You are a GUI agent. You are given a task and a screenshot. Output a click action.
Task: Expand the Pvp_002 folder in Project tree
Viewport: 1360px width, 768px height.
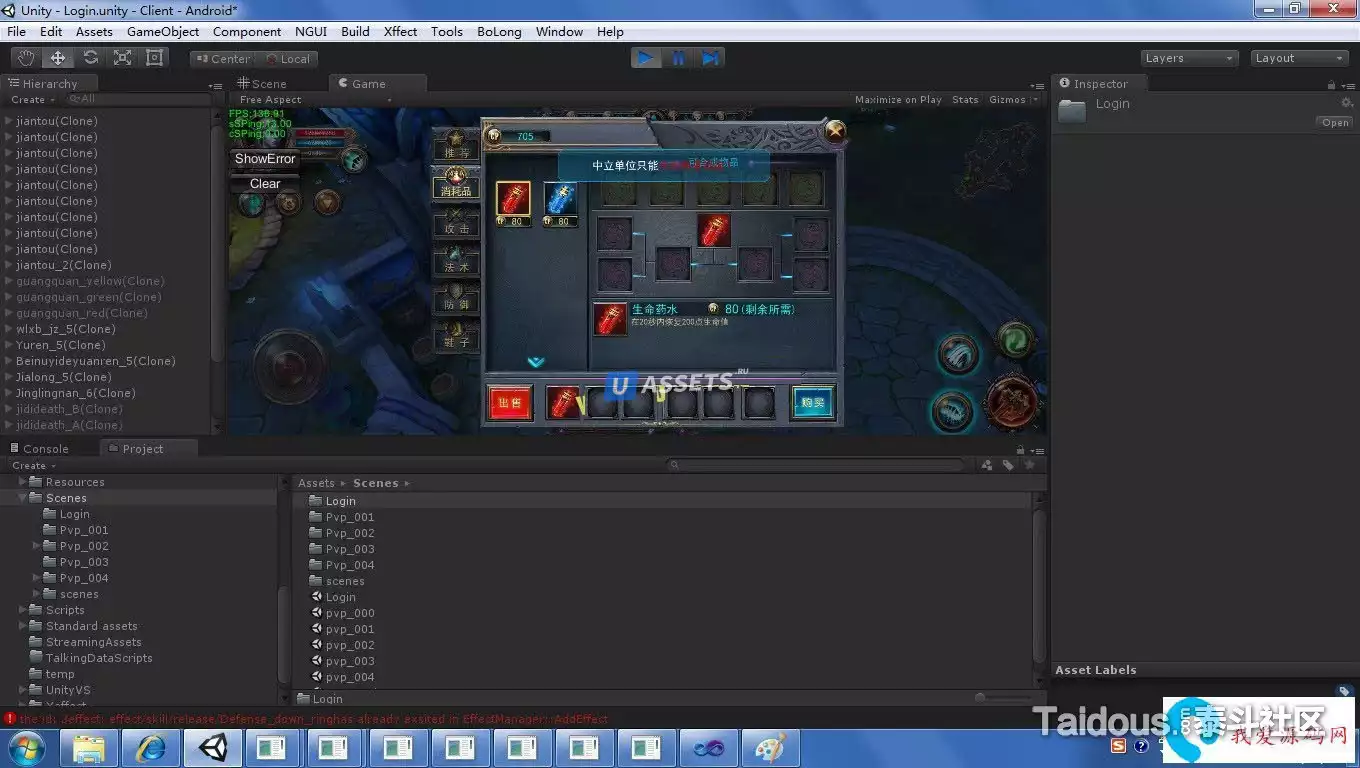(x=37, y=546)
